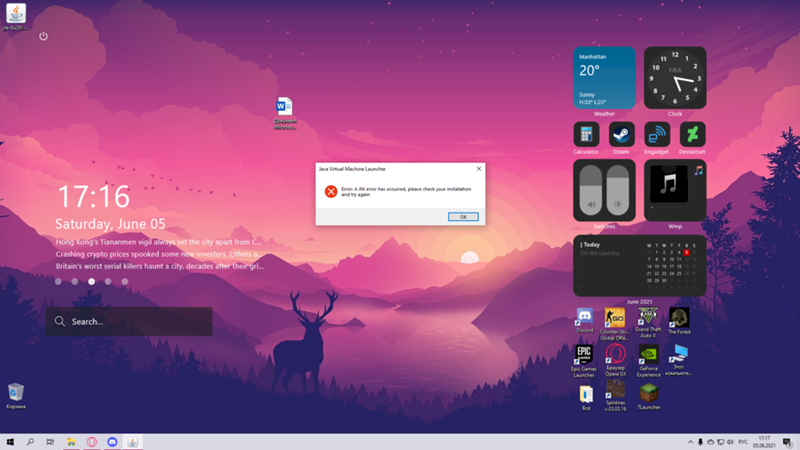Click the Search input field

128,322
